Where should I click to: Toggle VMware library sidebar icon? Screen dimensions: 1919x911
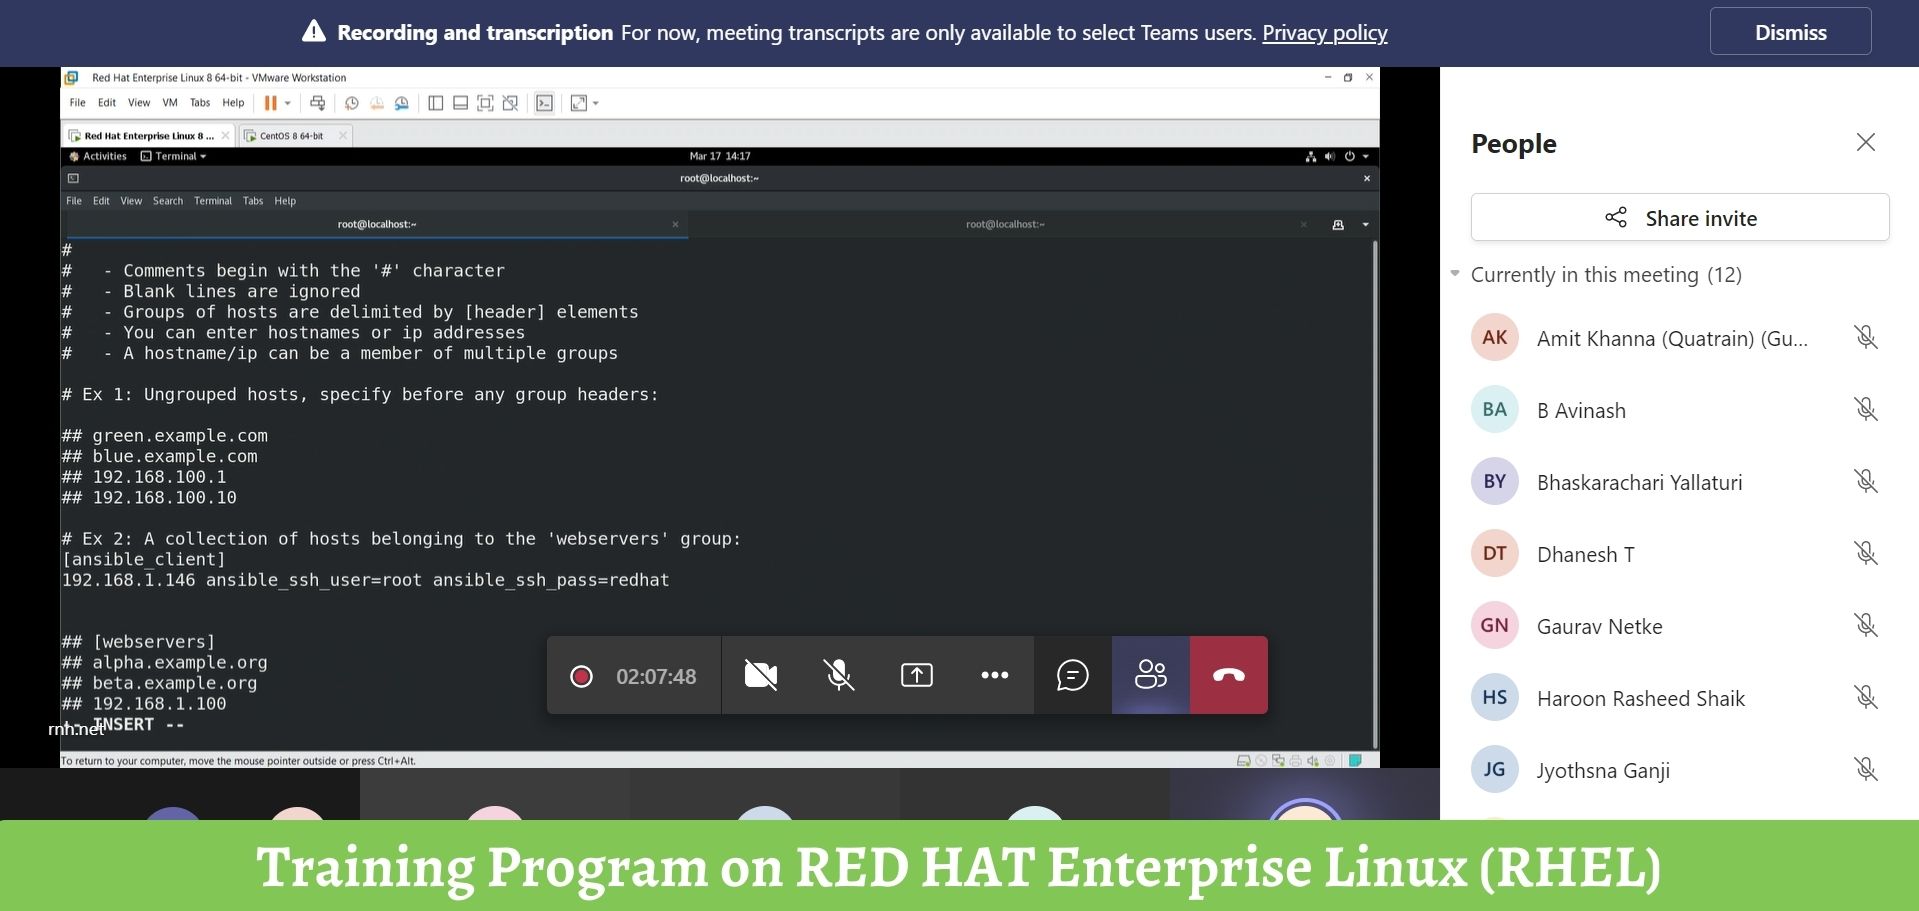point(436,103)
